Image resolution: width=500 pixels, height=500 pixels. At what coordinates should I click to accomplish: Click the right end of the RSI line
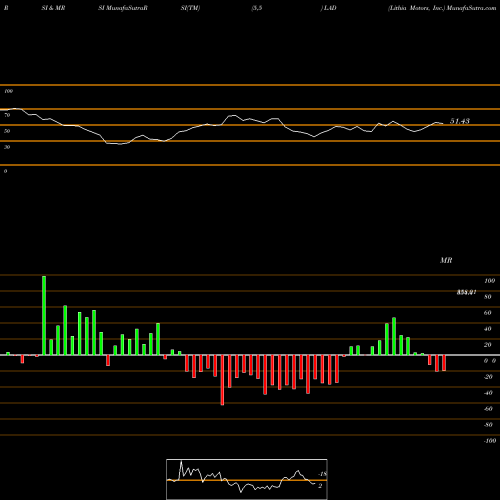(443, 124)
